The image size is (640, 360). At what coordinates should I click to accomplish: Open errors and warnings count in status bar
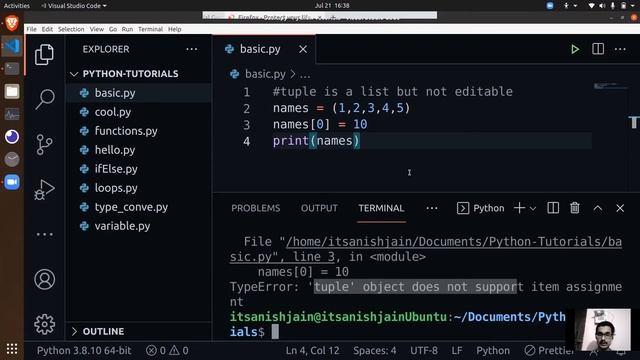pyautogui.click(x=167, y=350)
